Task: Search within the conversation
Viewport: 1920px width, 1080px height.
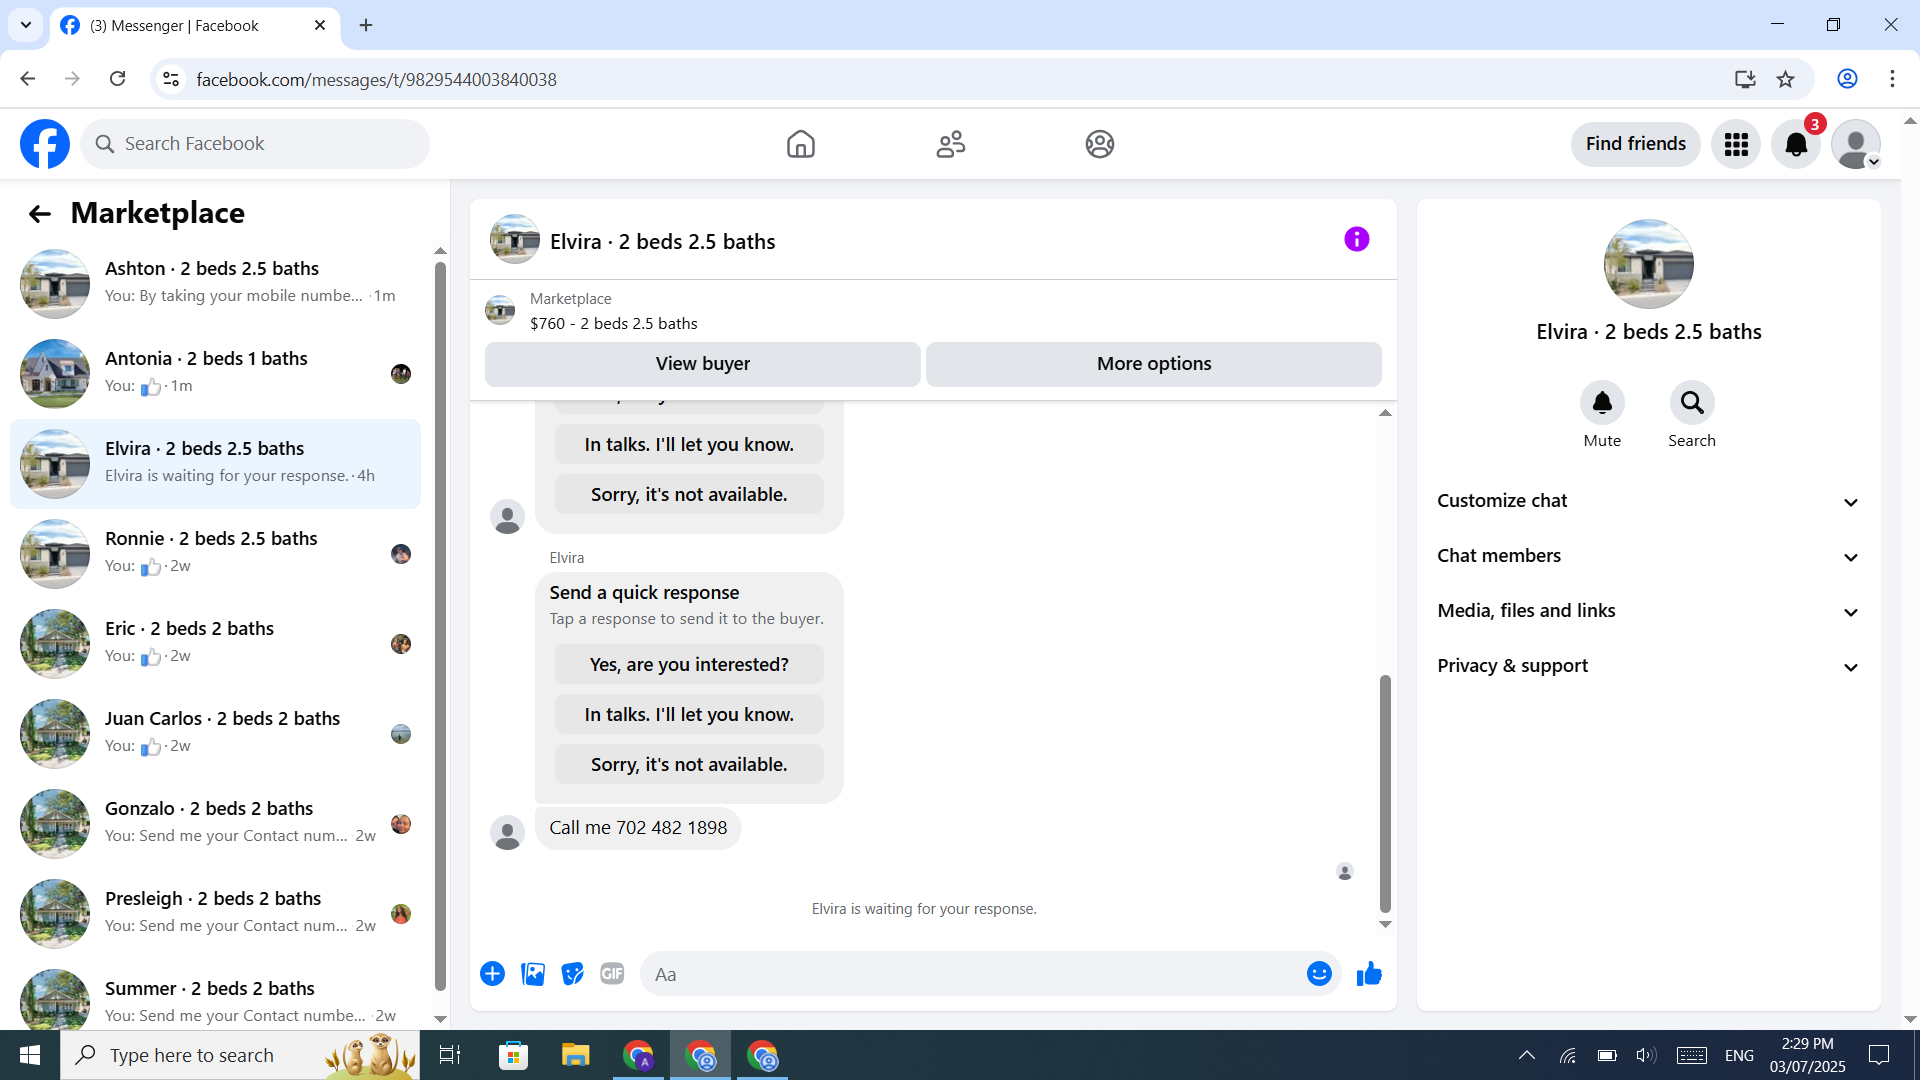Action: (1691, 403)
